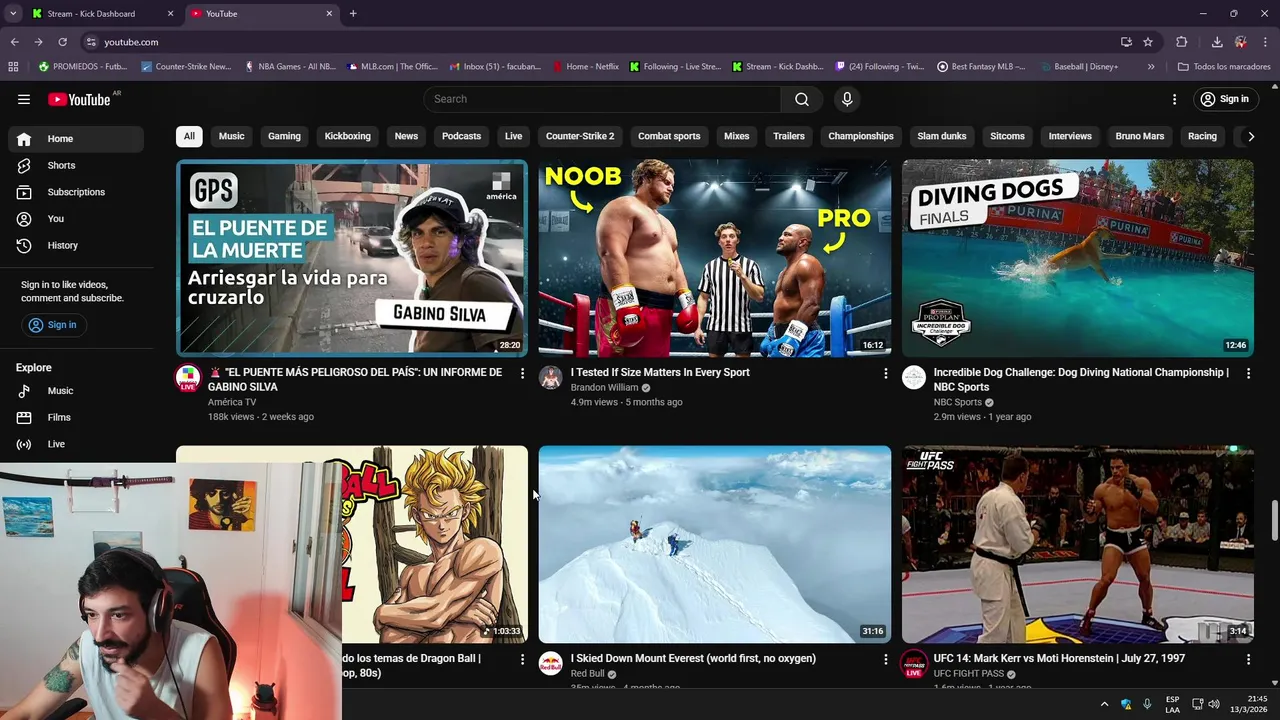The width and height of the screenshot is (1280, 720).
Task: Select the All filter chip
Action: click(x=189, y=136)
